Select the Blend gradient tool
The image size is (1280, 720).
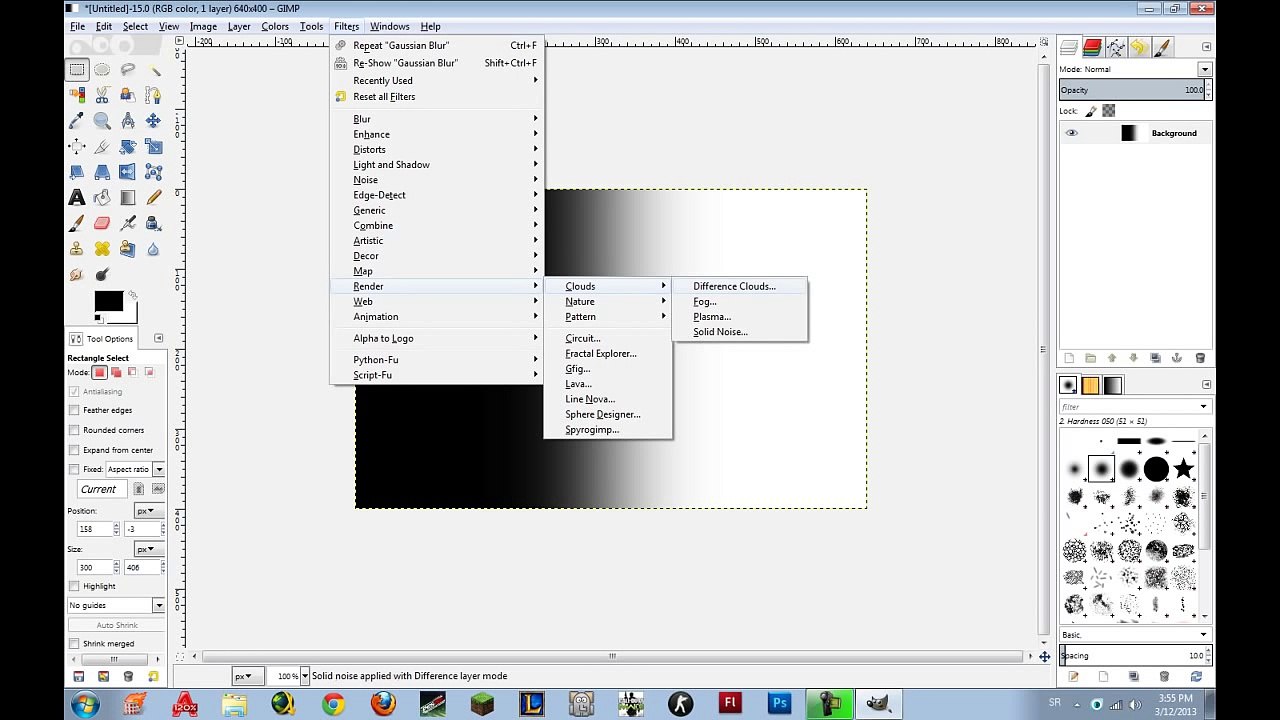(128, 198)
